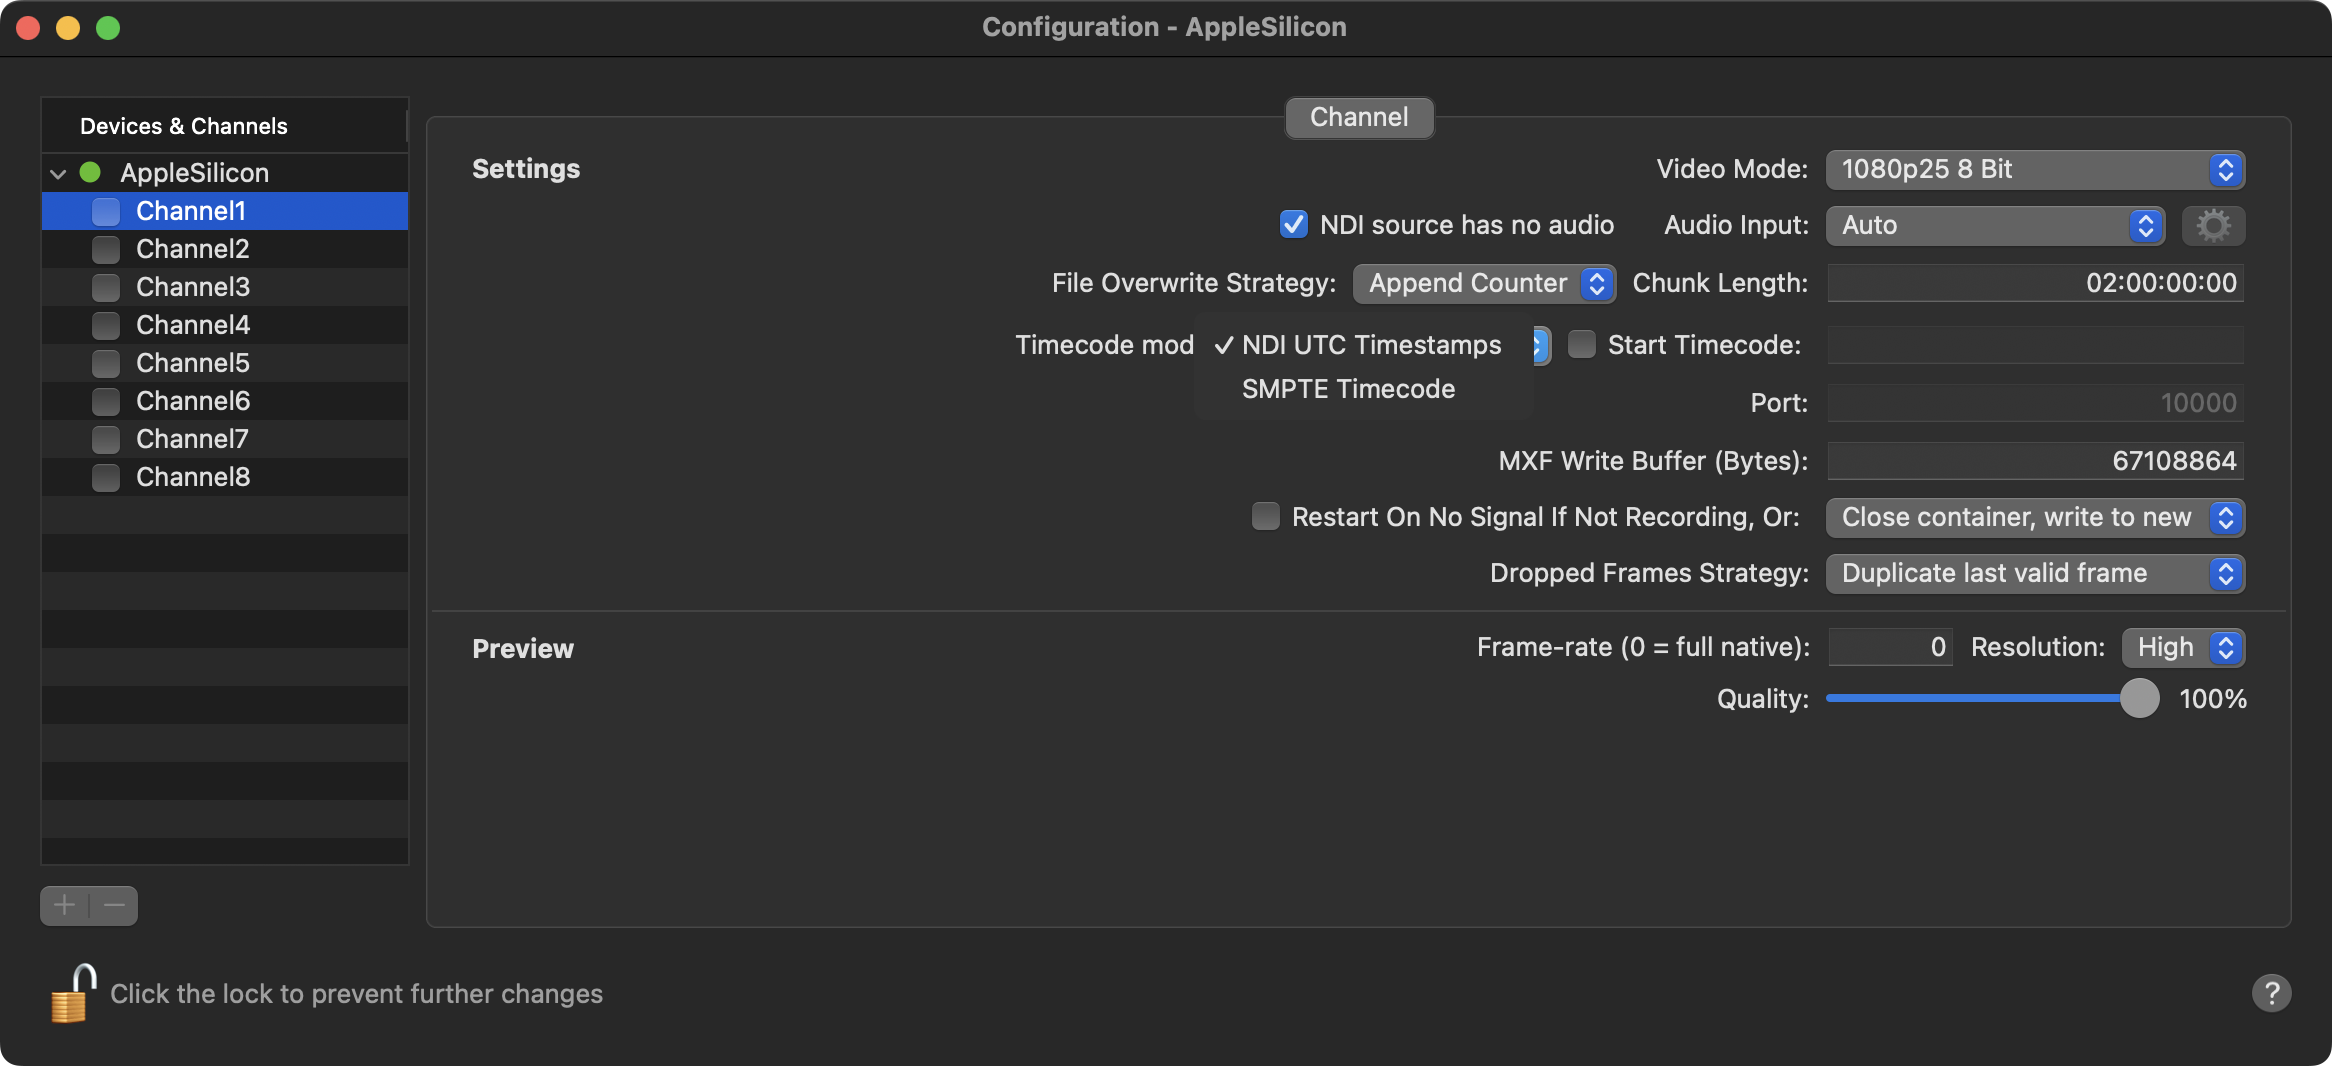Remove selected item with the minus button
This screenshot has width=2332, height=1066.
click(114, 906)
